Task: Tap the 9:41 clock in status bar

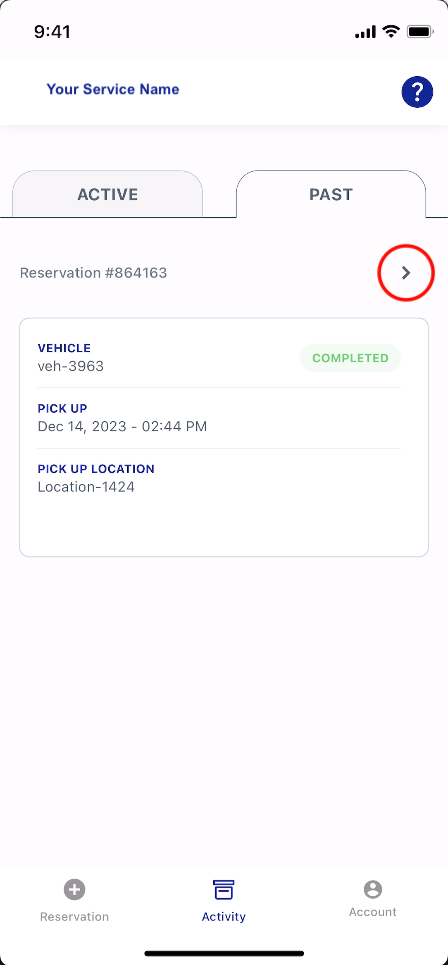Action: pyautogui.click(x=52, y=32)
